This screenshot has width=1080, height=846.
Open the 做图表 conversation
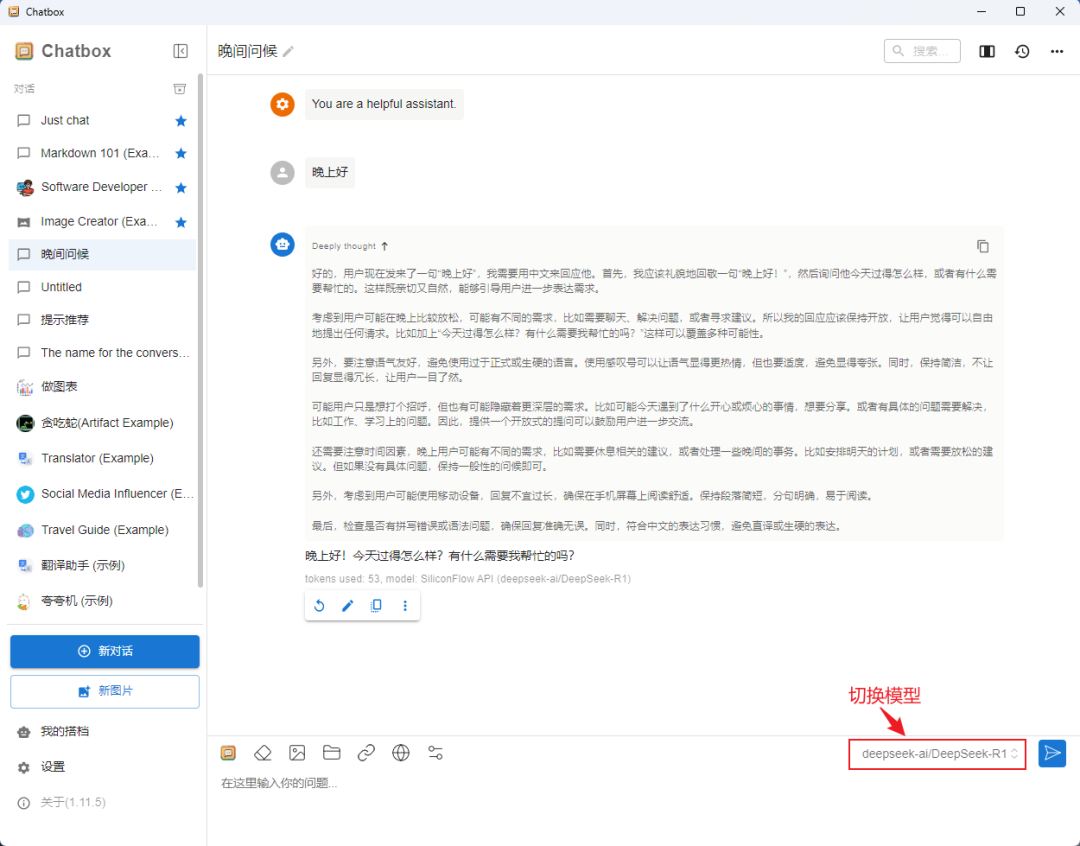point(103,386)
